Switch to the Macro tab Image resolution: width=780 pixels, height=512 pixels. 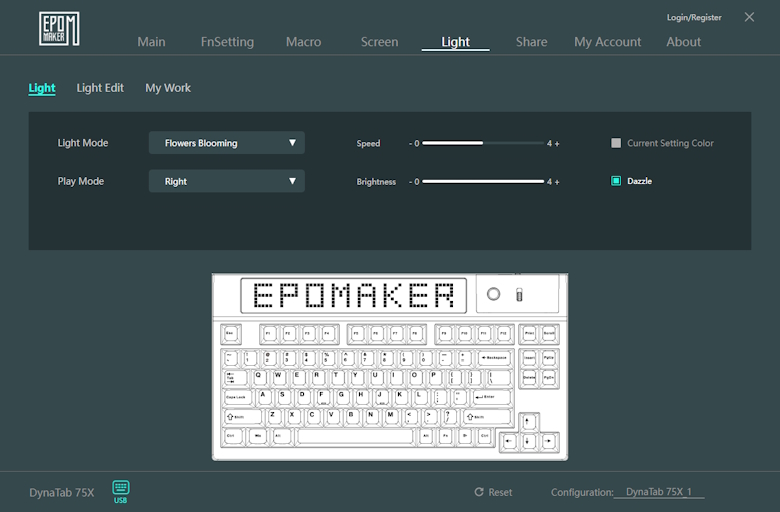[x=303, y=42]
